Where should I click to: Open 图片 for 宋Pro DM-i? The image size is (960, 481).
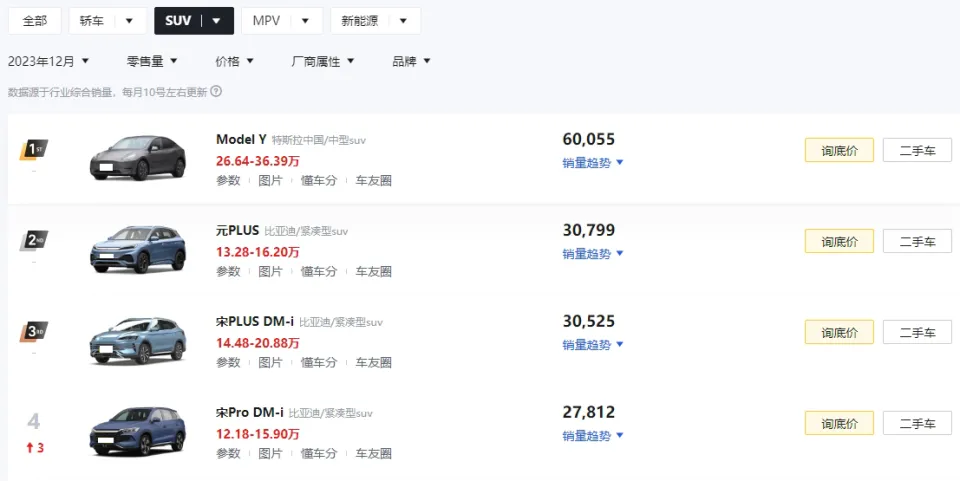(270, 453)
